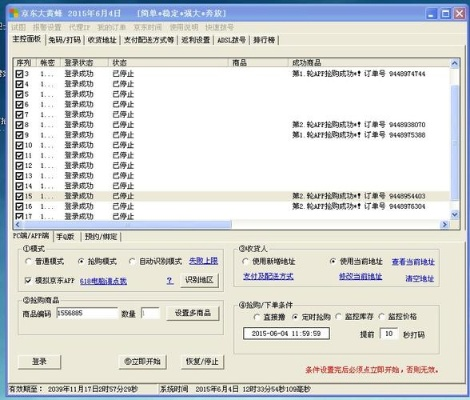Click the horizontal scrollbar left arrow
470x400 pixels.
(x=19, y=225)
